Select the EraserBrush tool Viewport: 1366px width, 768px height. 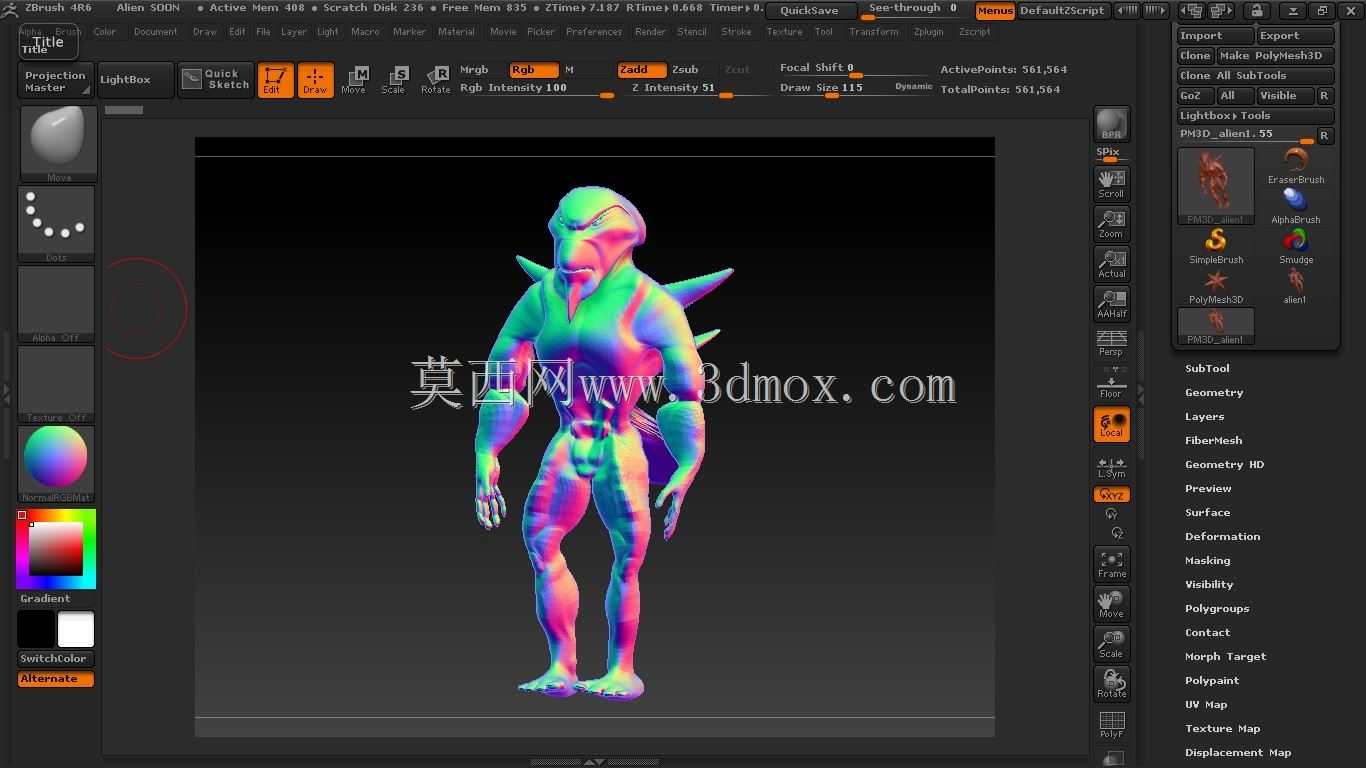click(x=1296, y=166)
